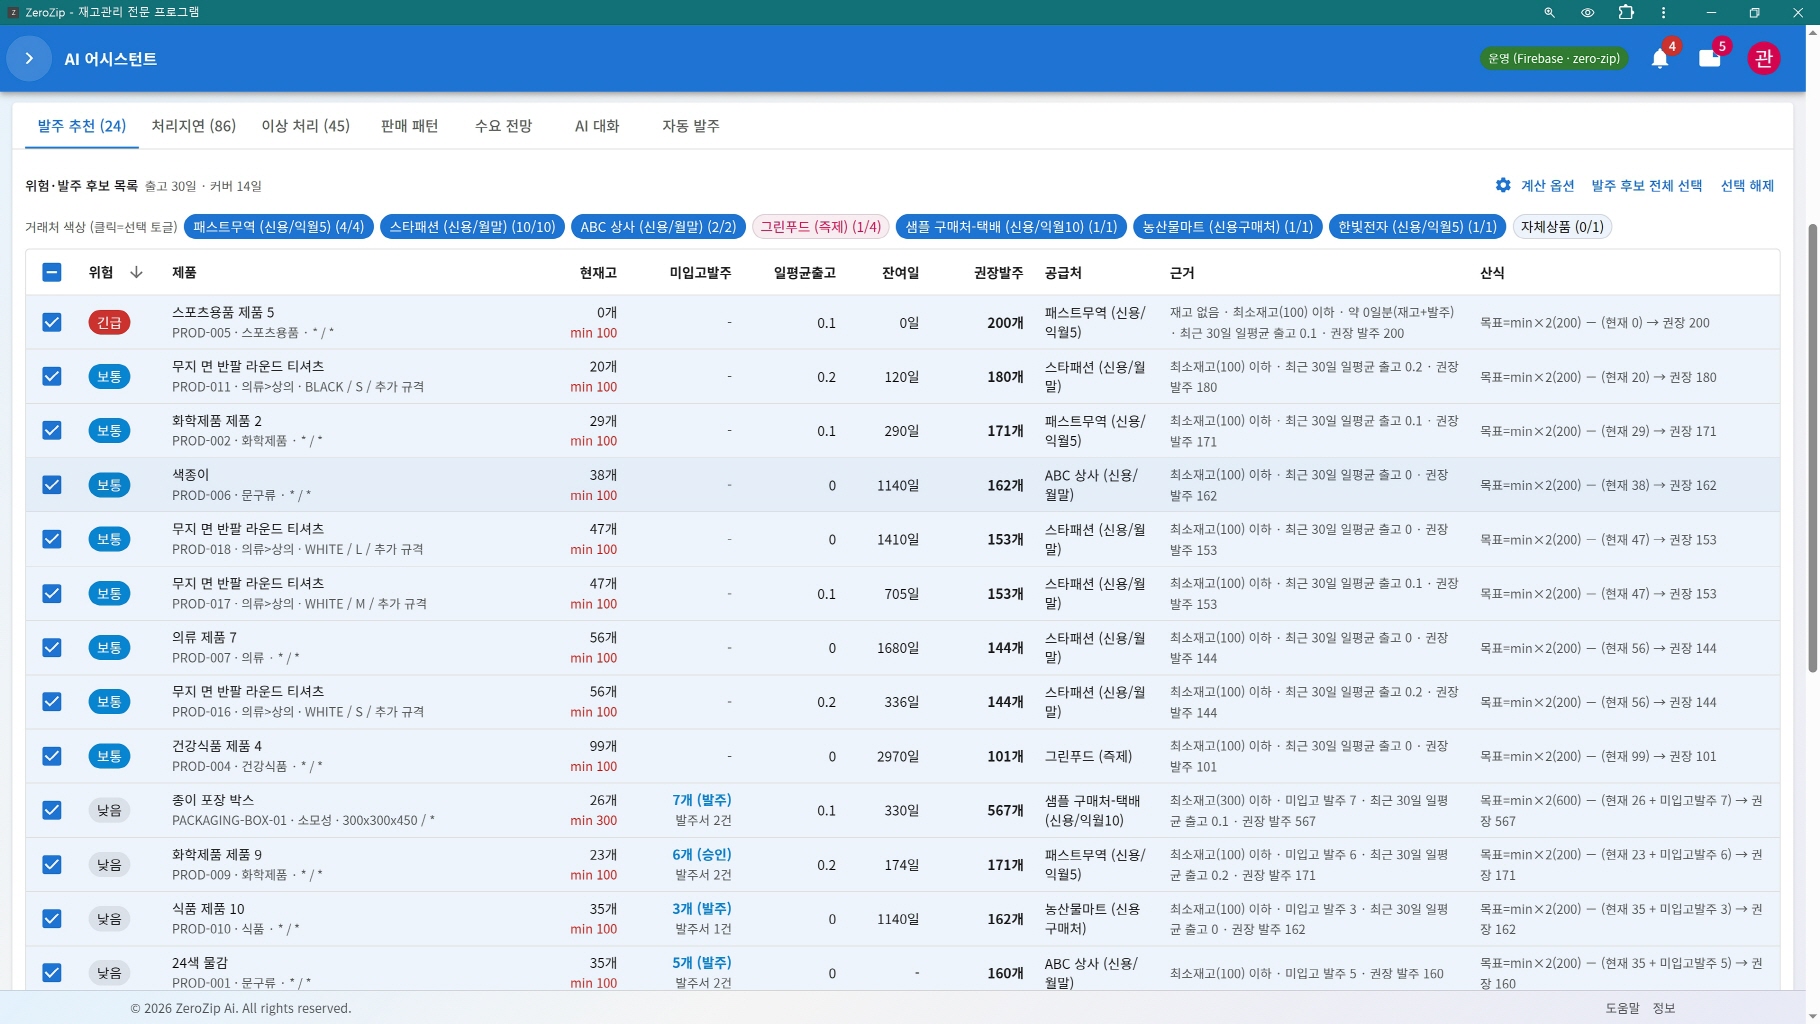Toggle the 자체상품 (0/1) vendor chip
Viewport: 1820px width, 1024px height.
point(1562,227)
